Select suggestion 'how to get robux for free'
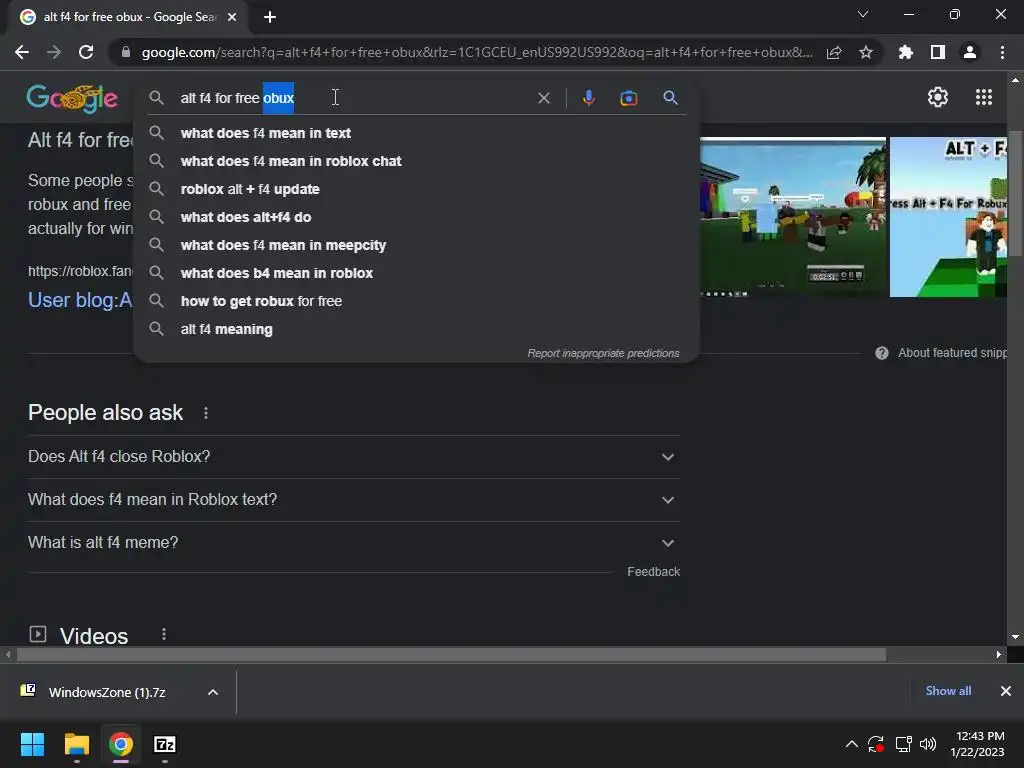 coord(416,302)
